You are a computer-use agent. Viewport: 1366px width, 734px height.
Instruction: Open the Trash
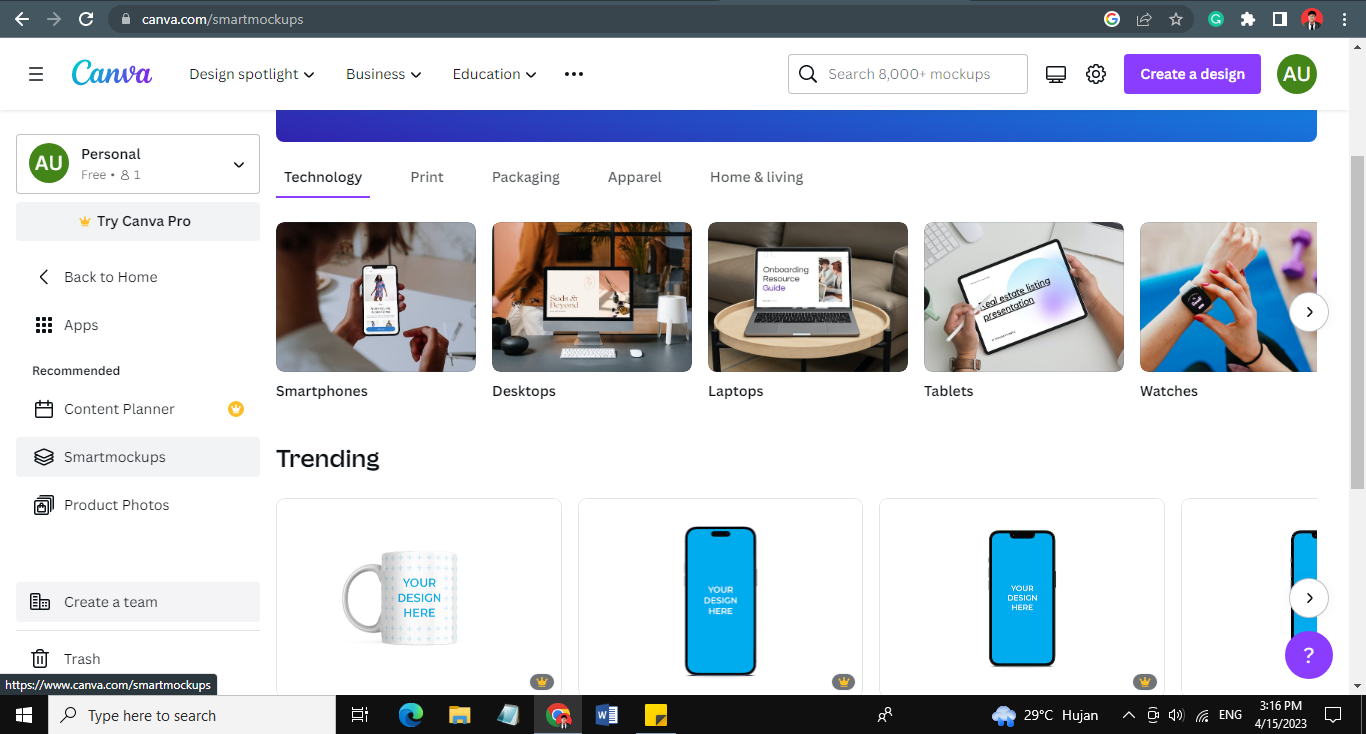[82, 658]
